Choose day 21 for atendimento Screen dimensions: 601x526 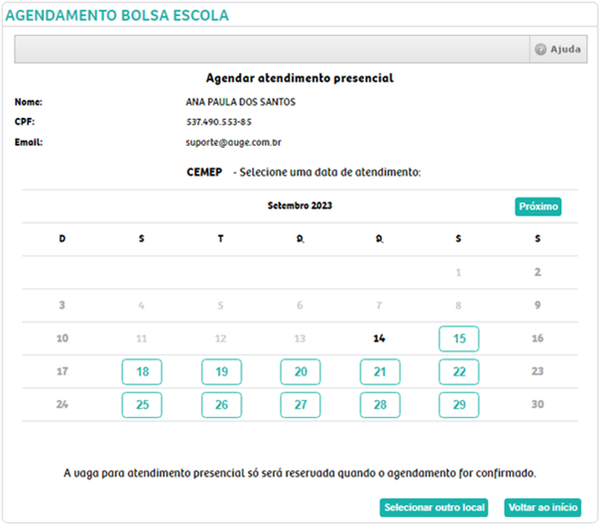tap(380, 372)
